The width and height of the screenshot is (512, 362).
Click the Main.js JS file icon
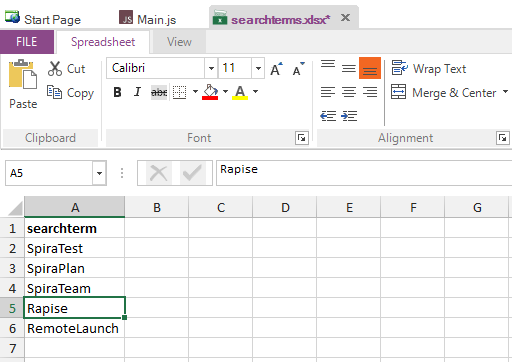point(126,17)
